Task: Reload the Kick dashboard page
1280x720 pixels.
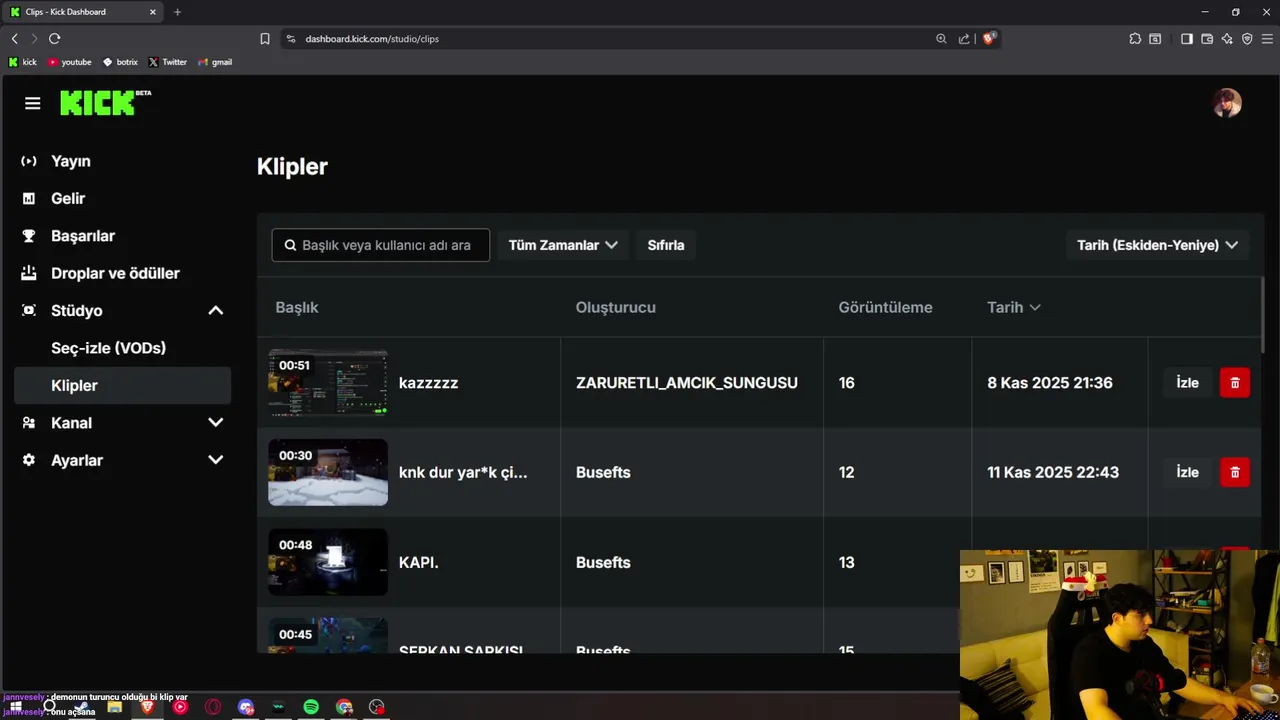Action: point(55,38)
